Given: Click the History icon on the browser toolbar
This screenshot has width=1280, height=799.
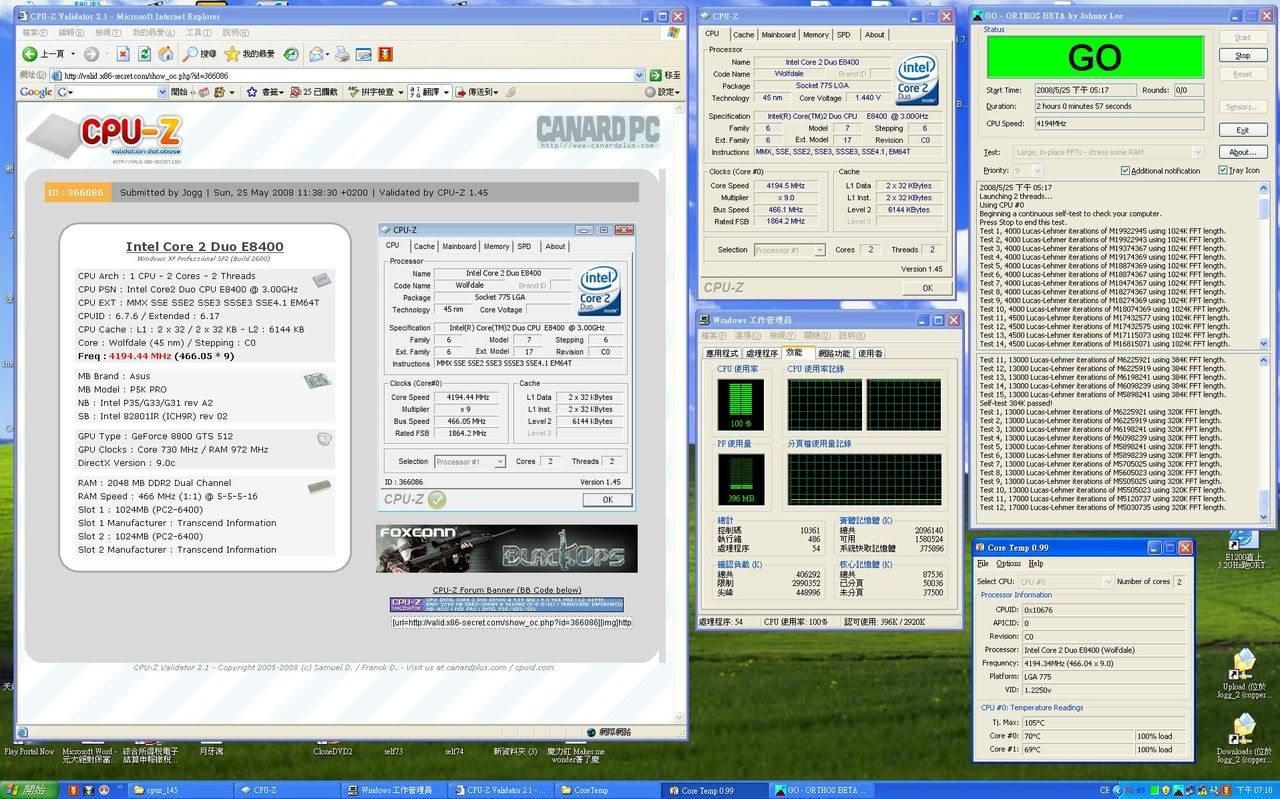Looking at the screenshot, I should click(x=293, y=55).
